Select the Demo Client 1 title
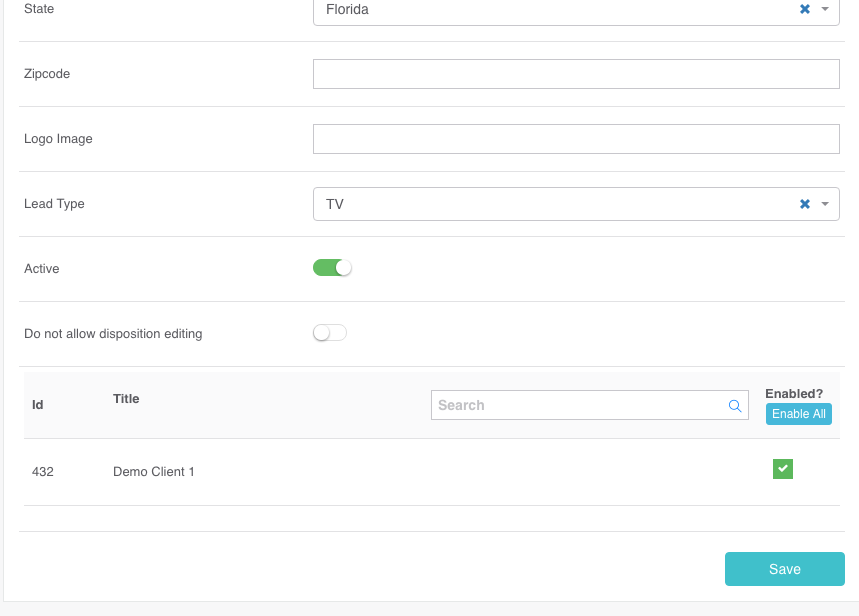The width and height of the screenshot is (859, 616). (x=154, y=471)
